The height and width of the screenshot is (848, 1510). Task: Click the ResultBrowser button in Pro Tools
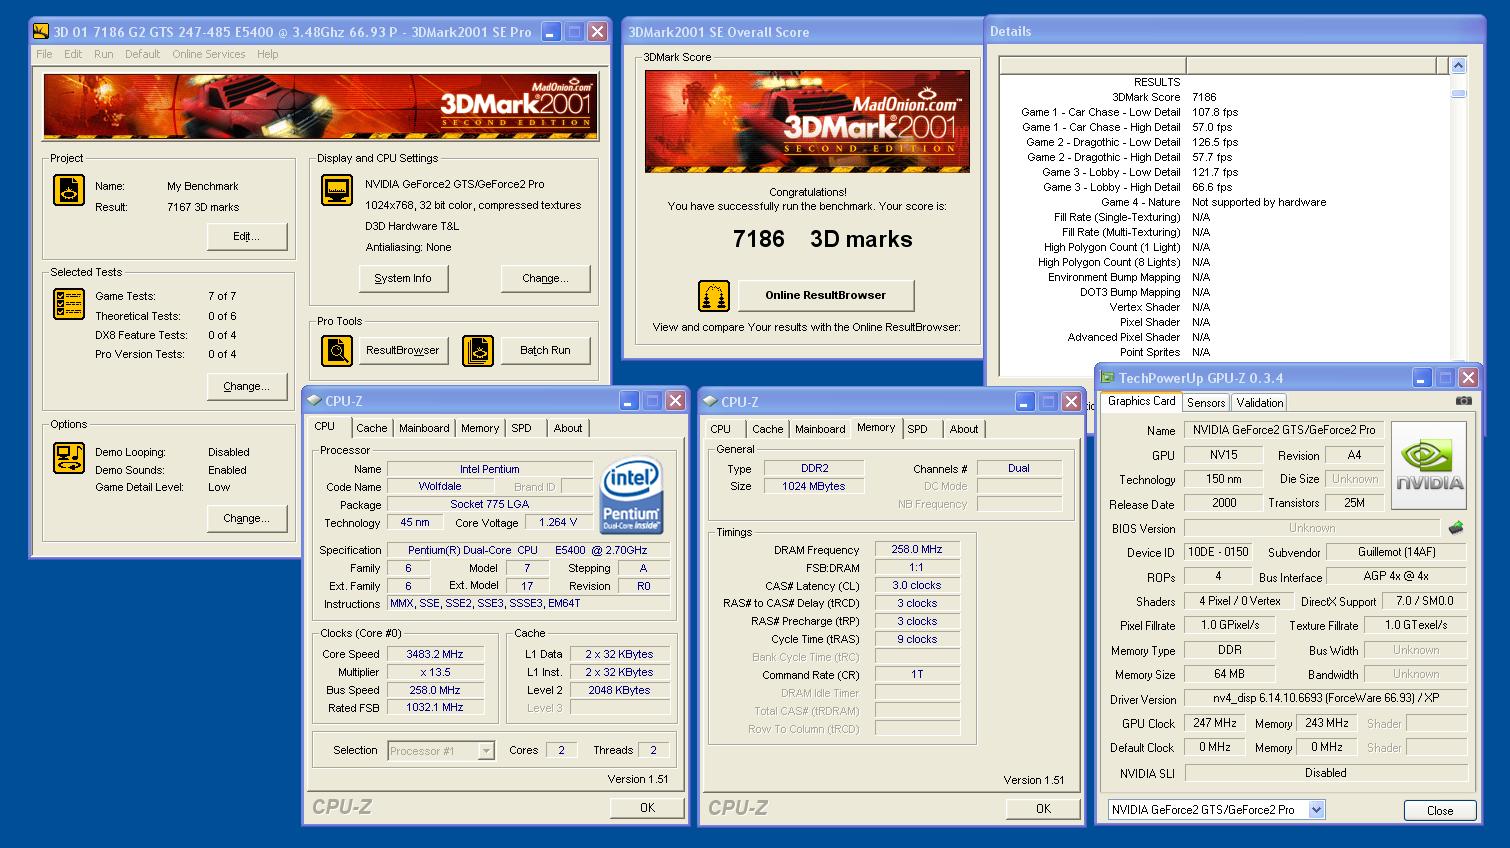click(402, 351)
